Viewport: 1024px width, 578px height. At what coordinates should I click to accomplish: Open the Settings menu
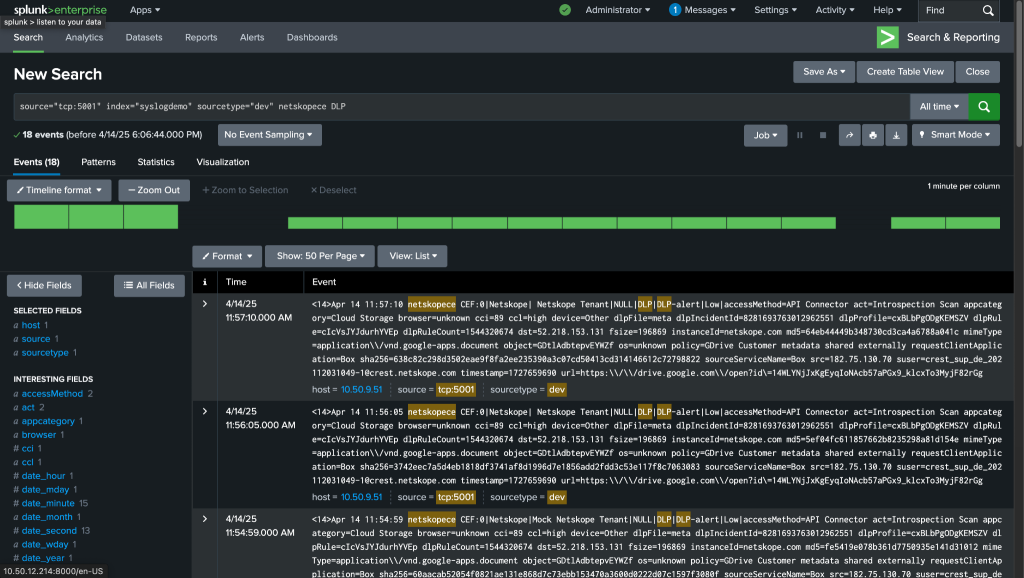pos(775,10)
